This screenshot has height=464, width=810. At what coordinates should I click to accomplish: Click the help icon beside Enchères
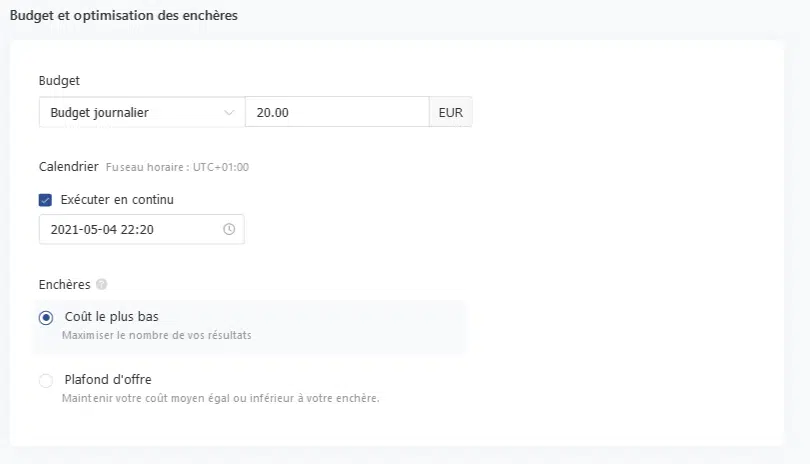tap(101, 285)
